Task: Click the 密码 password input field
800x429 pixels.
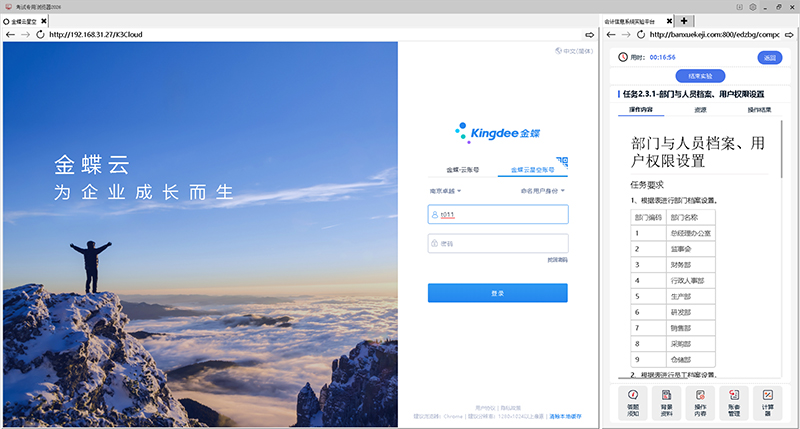Action: (498, 243)
